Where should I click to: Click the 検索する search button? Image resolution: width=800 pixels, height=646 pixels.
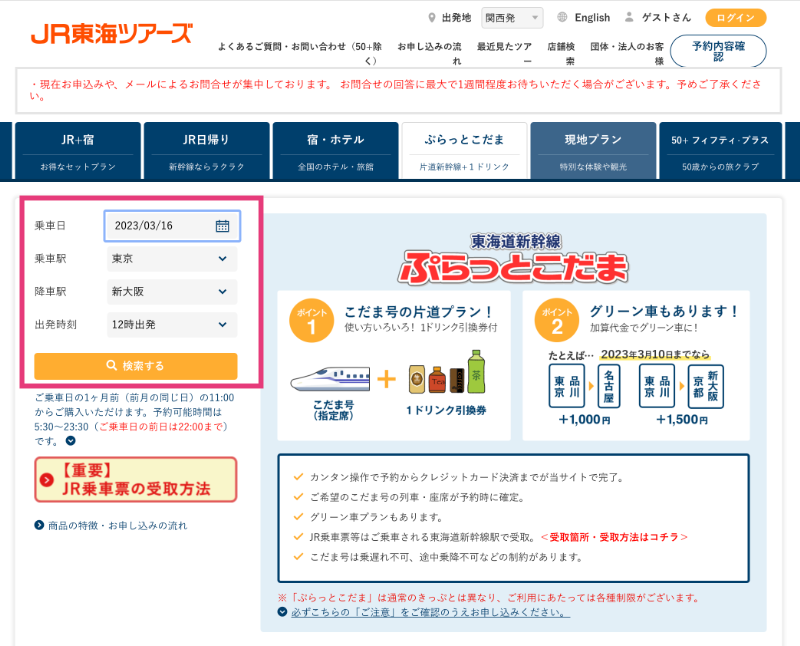[136, 366]
